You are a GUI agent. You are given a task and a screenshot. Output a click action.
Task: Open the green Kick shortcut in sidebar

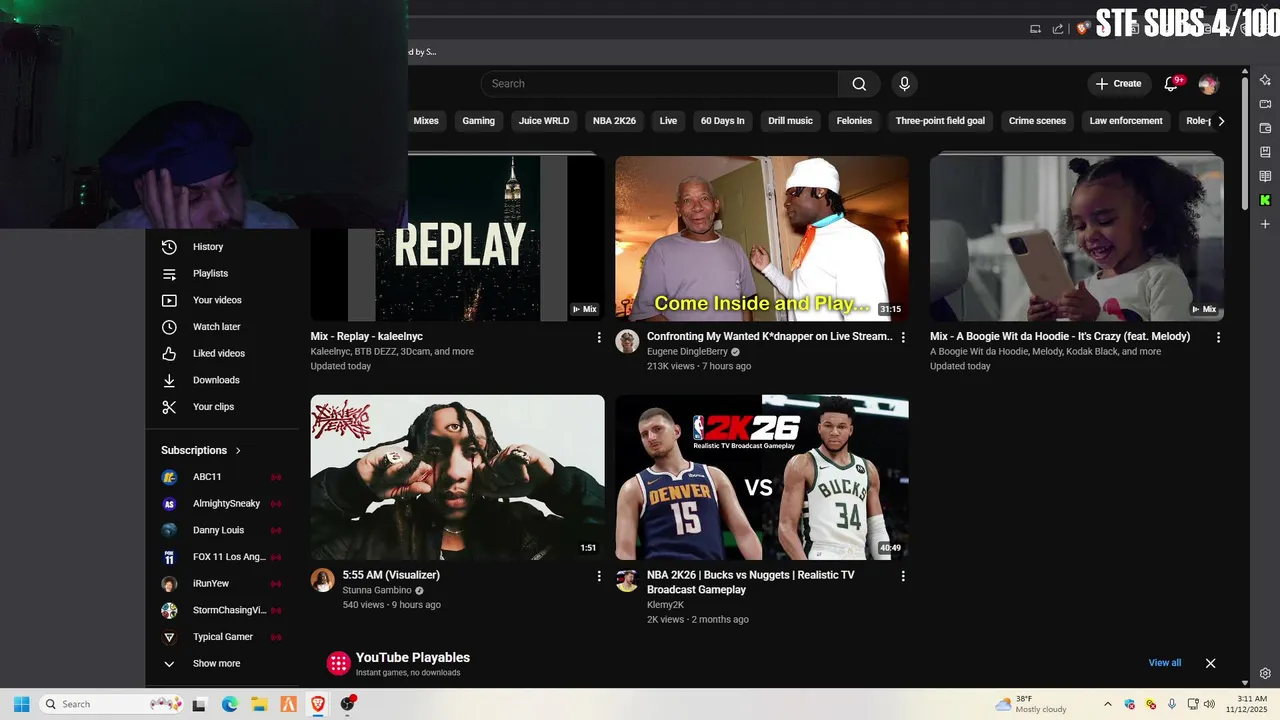pyautogui.click(x=1265, y=200)
